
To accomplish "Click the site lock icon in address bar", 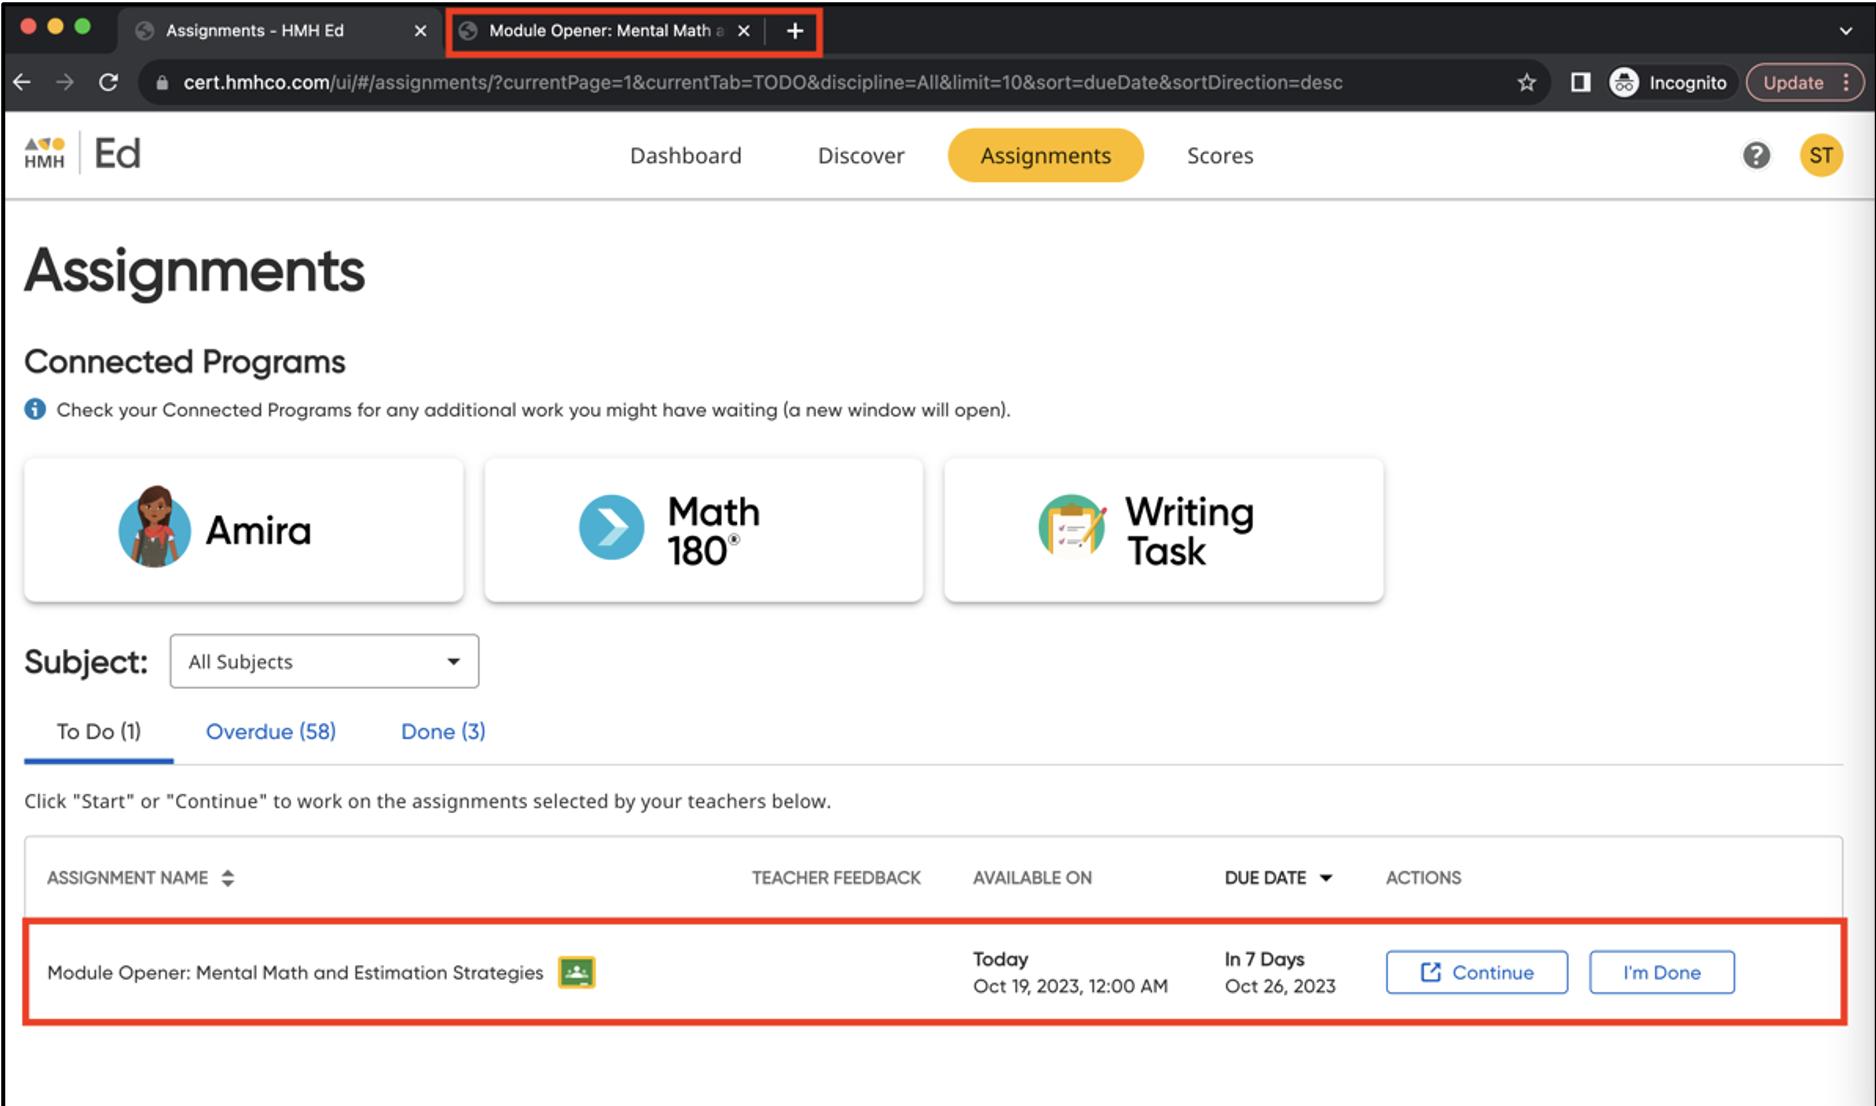I will pyautogui.click(x=162, y=83).
